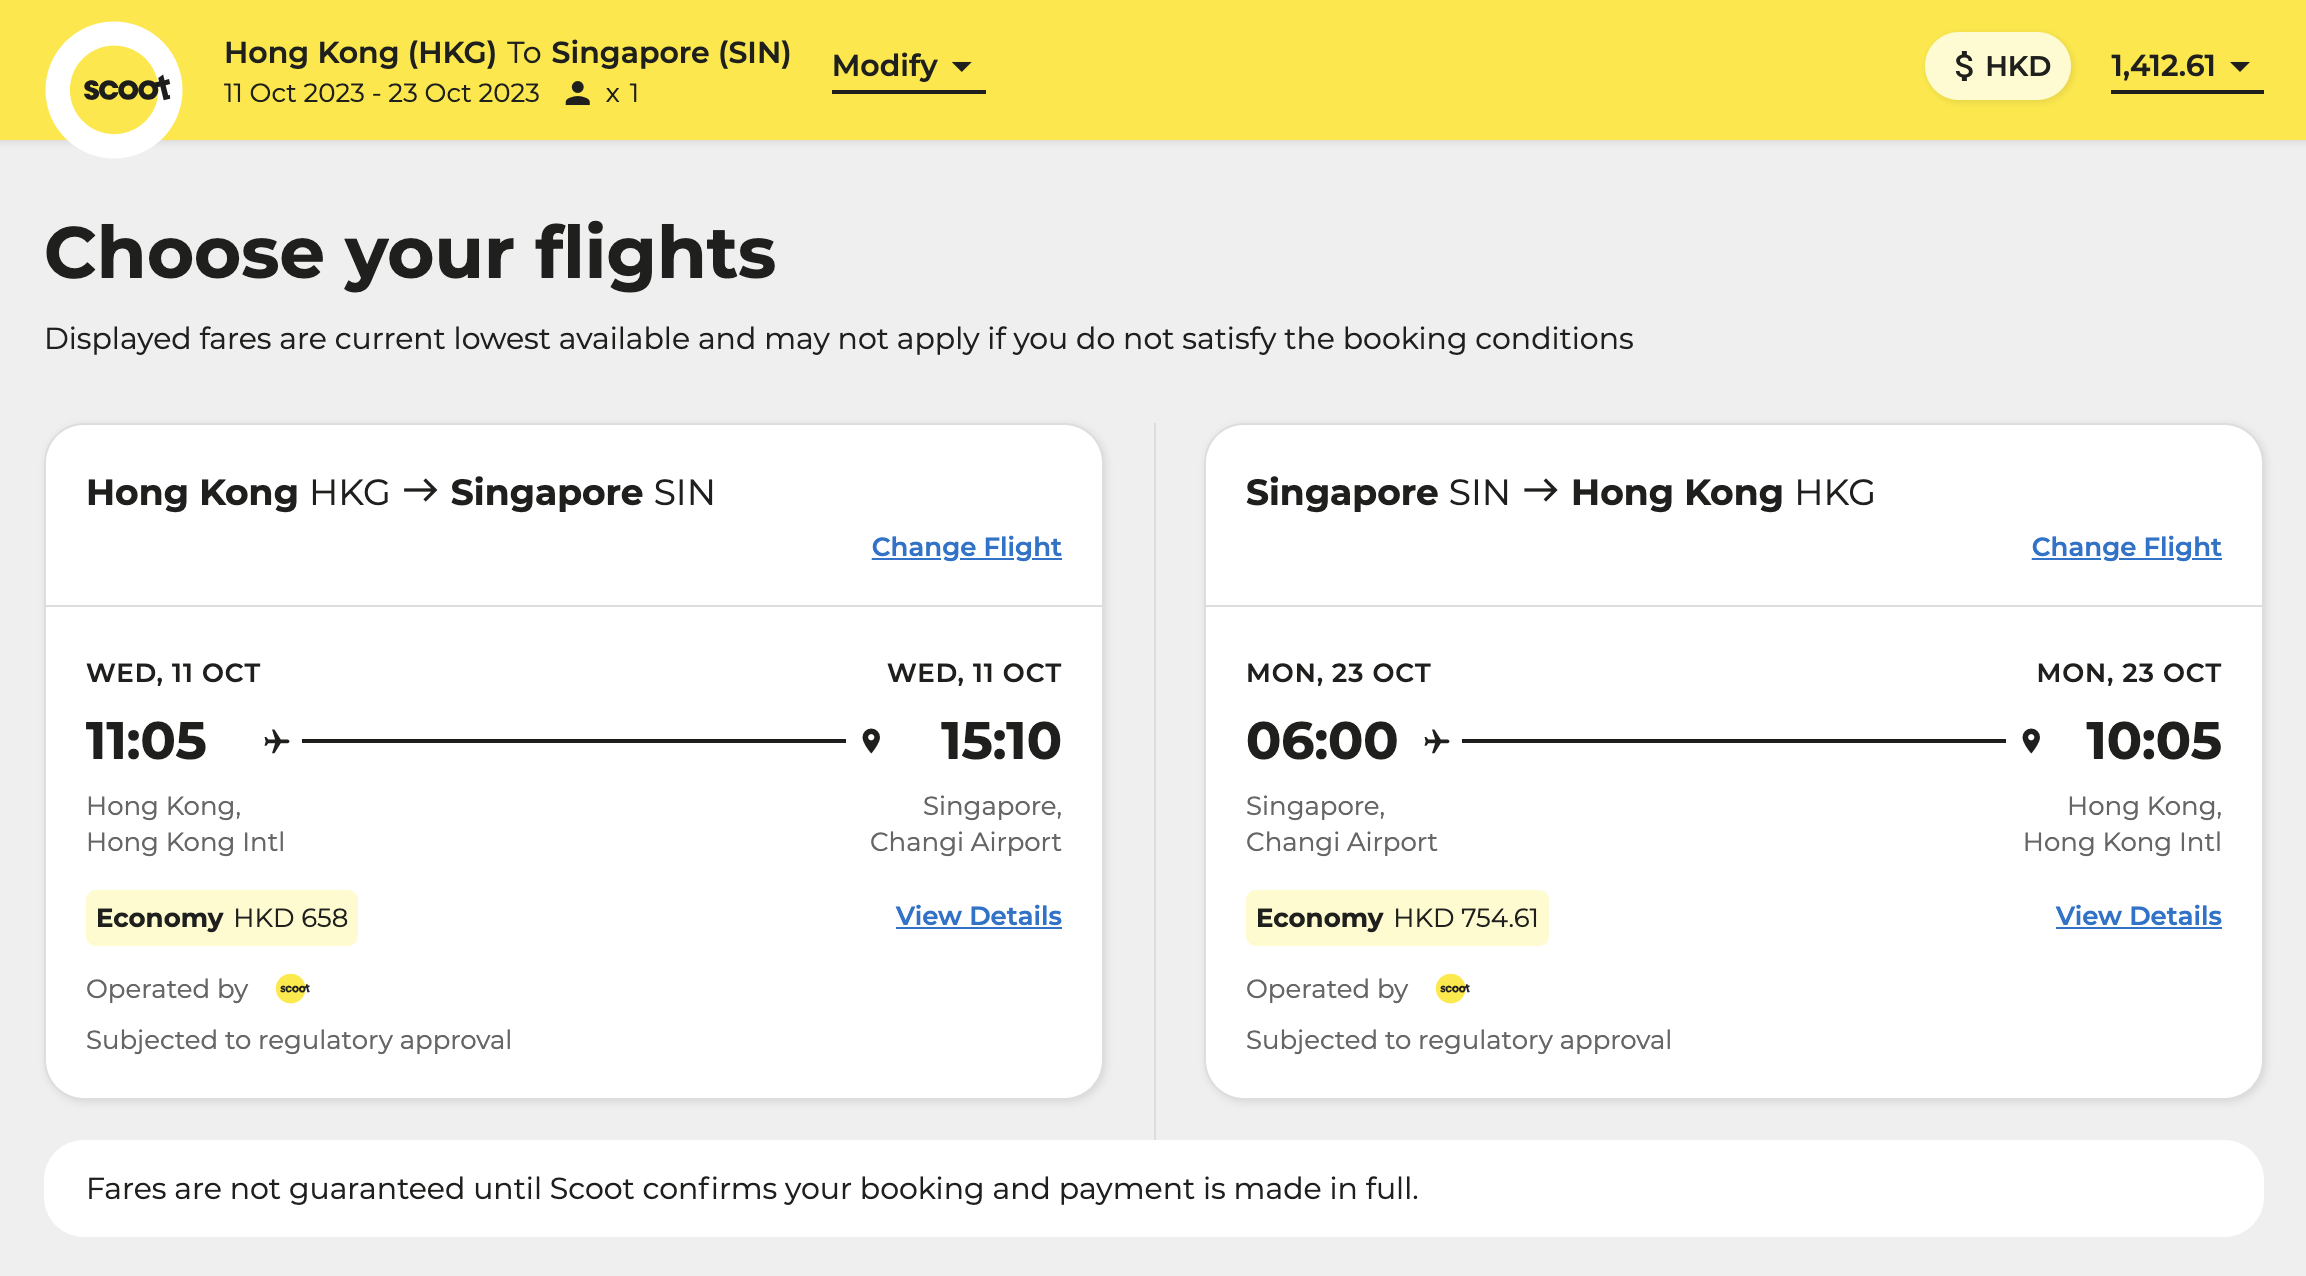Click the Singapore arrival location pin icon

click(871, 741)
